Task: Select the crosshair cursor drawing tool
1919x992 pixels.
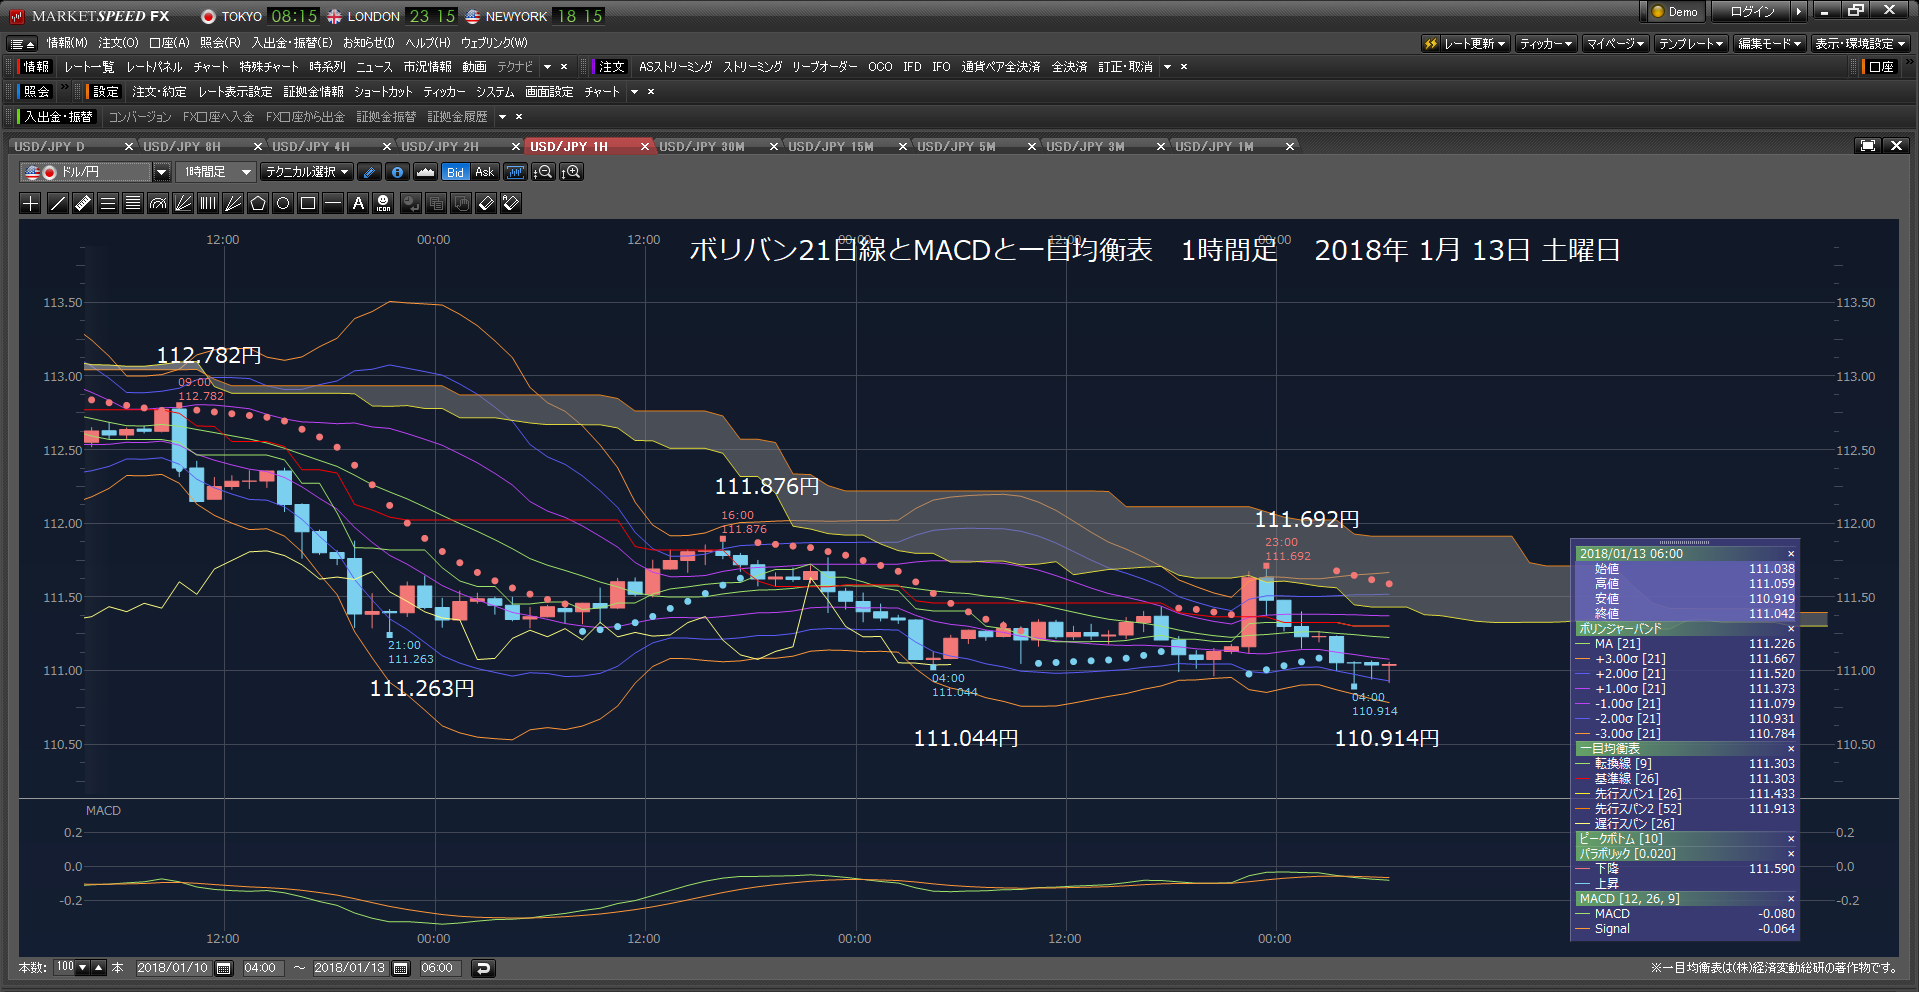Action: coord(31,204)
